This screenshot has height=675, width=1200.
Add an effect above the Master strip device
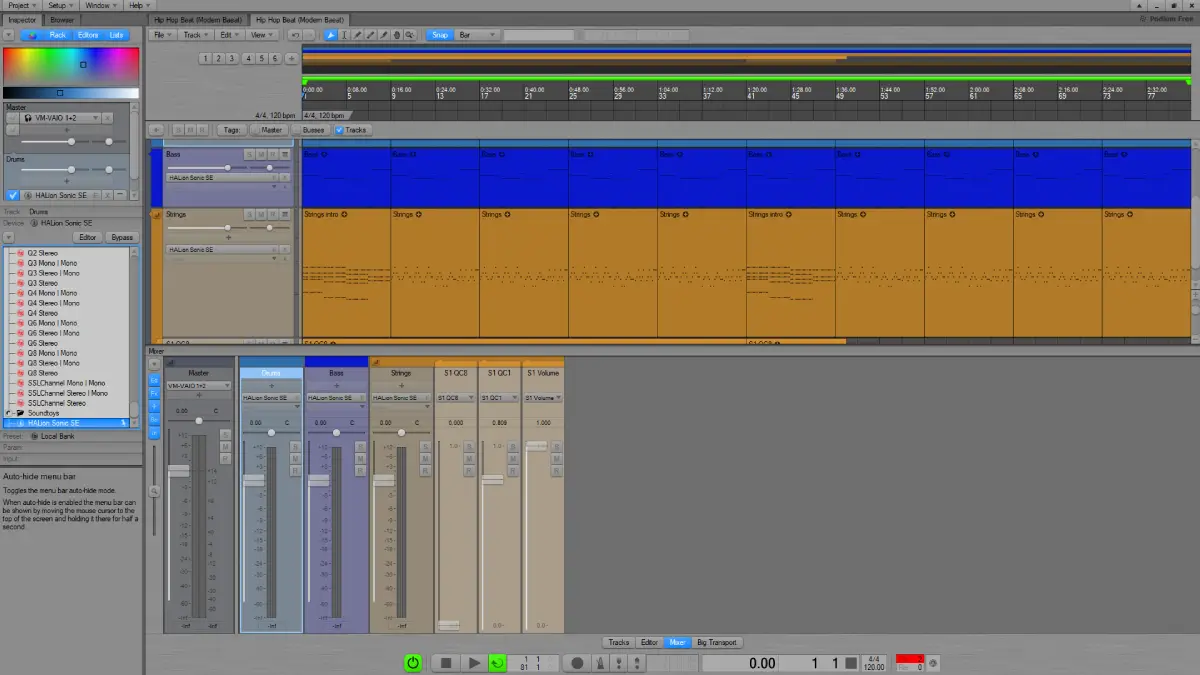click(x=199, y=396)
